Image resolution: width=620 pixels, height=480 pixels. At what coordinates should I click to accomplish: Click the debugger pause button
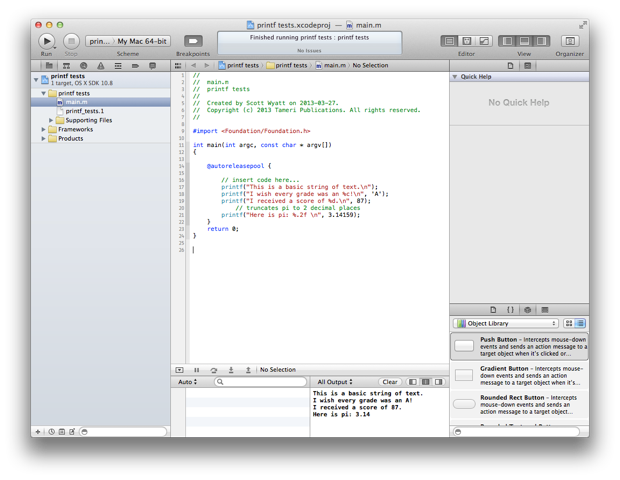(197, 370)
